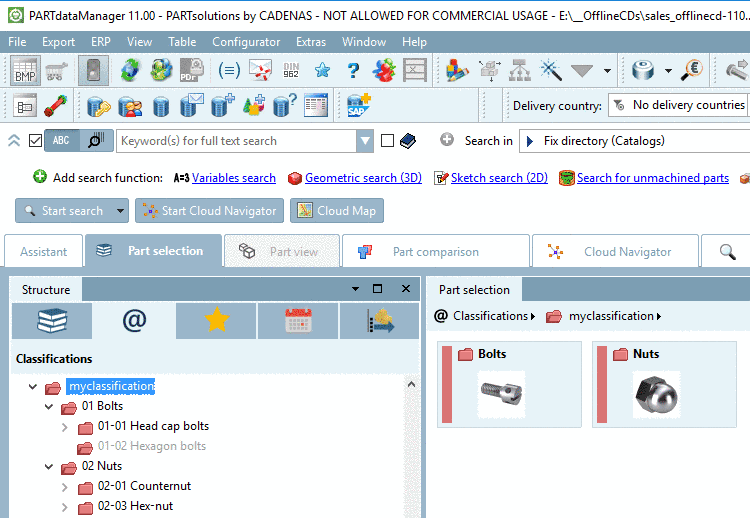The image size is (750, 518).
Task: Open the calendar history icon in Structure
Action: (298, 320)
